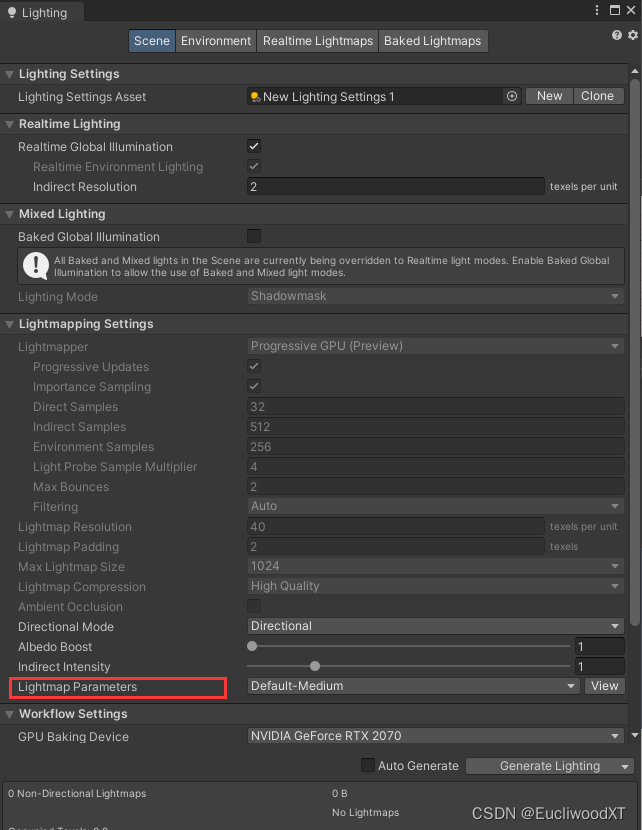
Task: Open the Lighting panel help icon
Action: [617, 35]
